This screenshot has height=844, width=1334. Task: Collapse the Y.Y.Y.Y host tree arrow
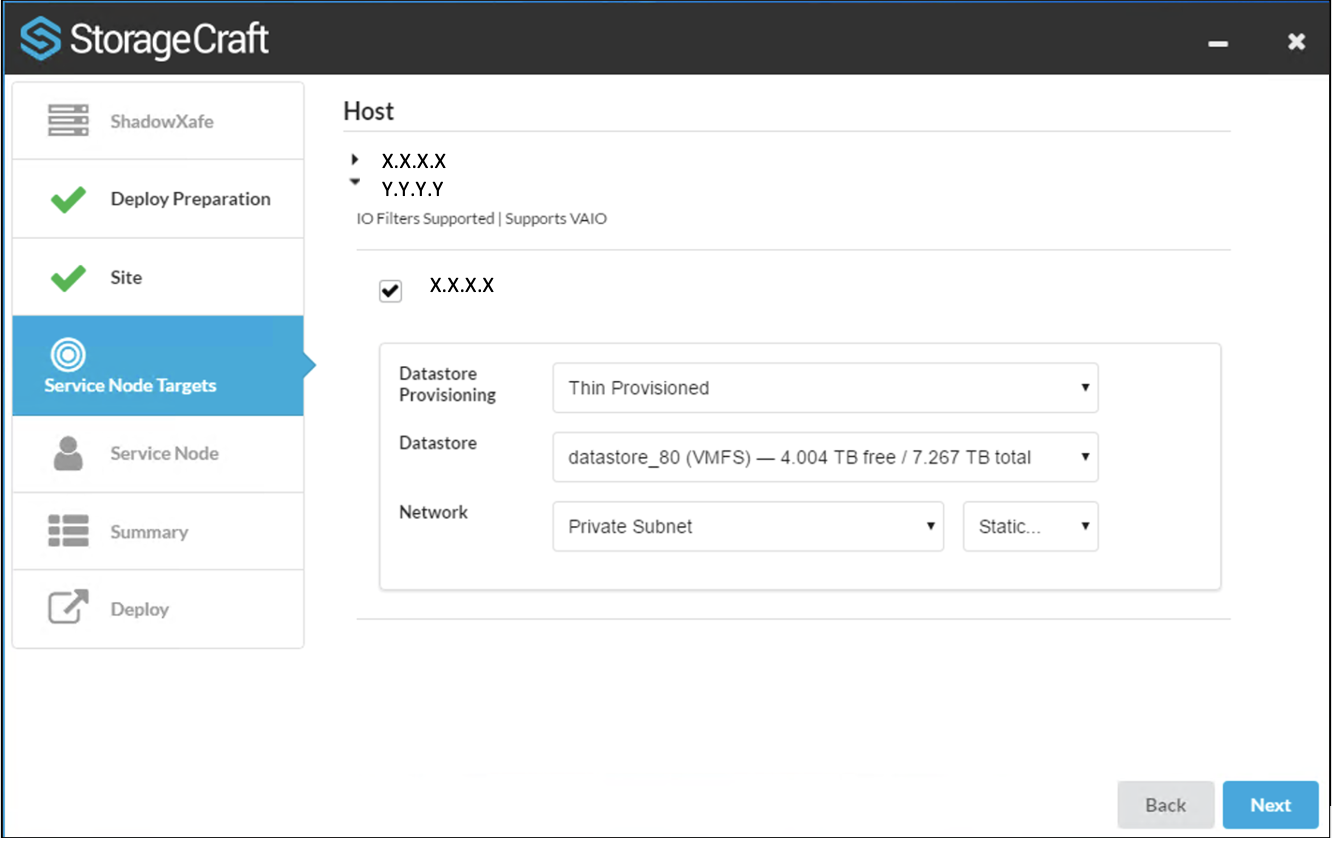point(354,182)
